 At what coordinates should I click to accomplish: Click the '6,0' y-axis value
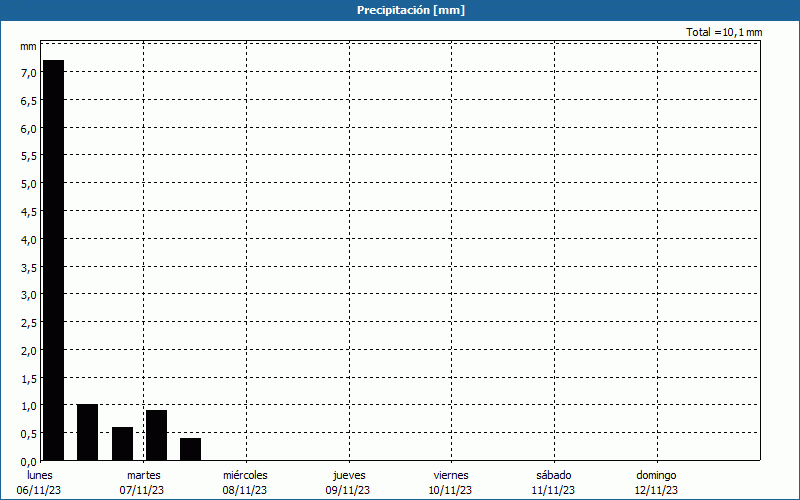pos(29,129)
